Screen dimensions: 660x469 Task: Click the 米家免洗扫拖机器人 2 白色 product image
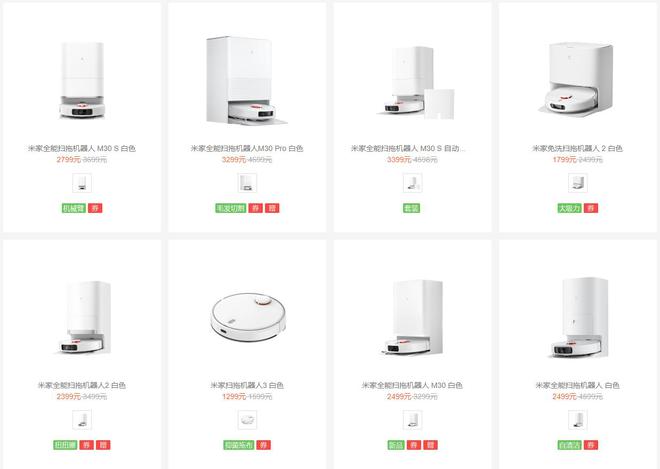(x=577, y=79)
